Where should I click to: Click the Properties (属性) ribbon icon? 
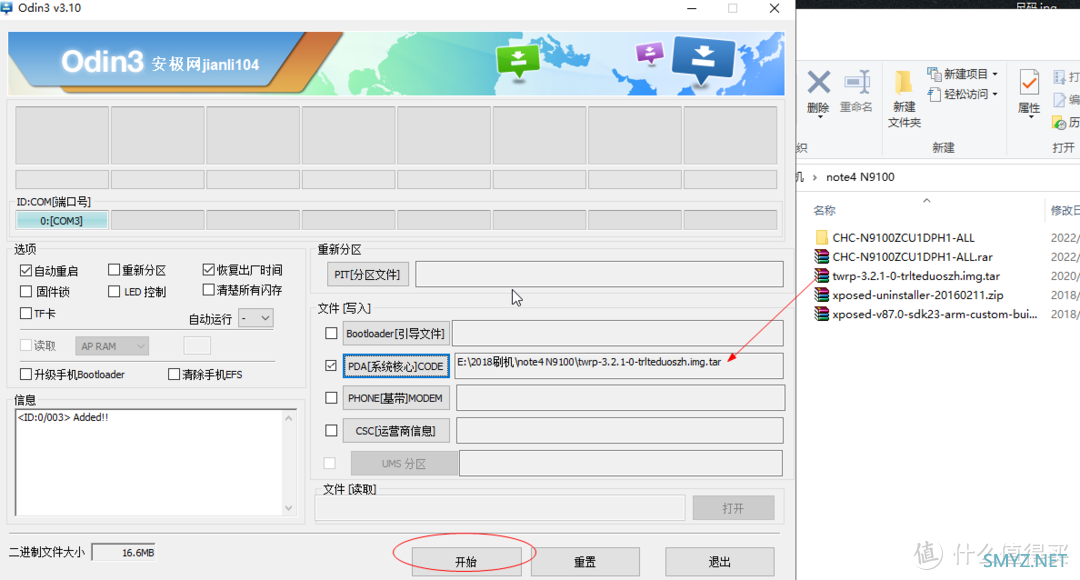(x=1029, y=90)
